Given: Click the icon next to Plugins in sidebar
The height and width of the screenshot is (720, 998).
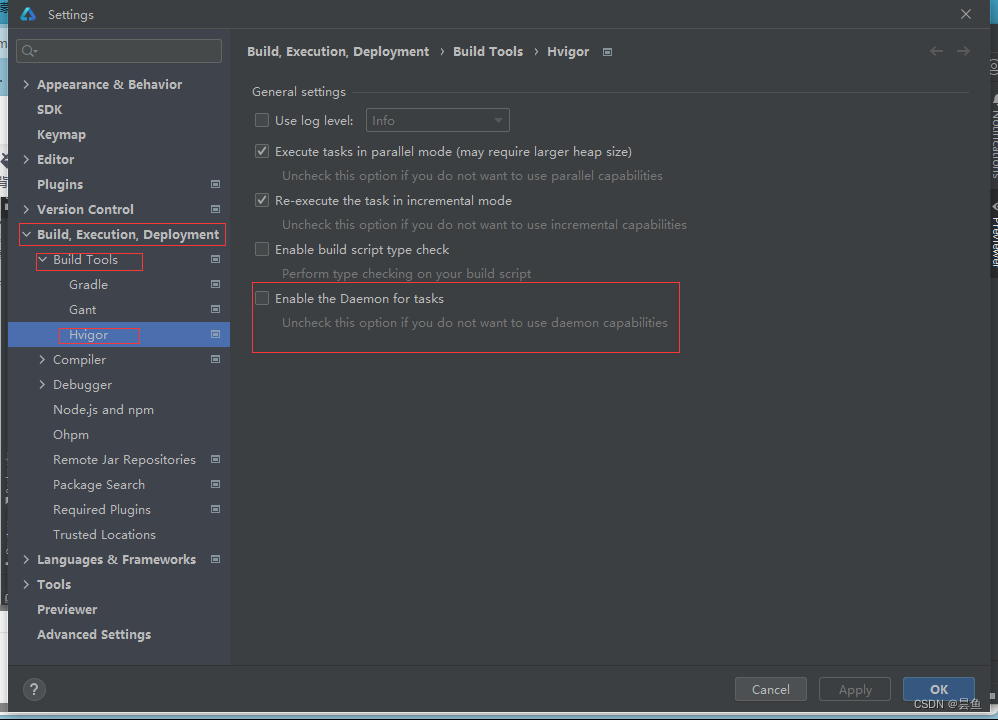Looking at the screenshot, I should click(x=214, y=184).
